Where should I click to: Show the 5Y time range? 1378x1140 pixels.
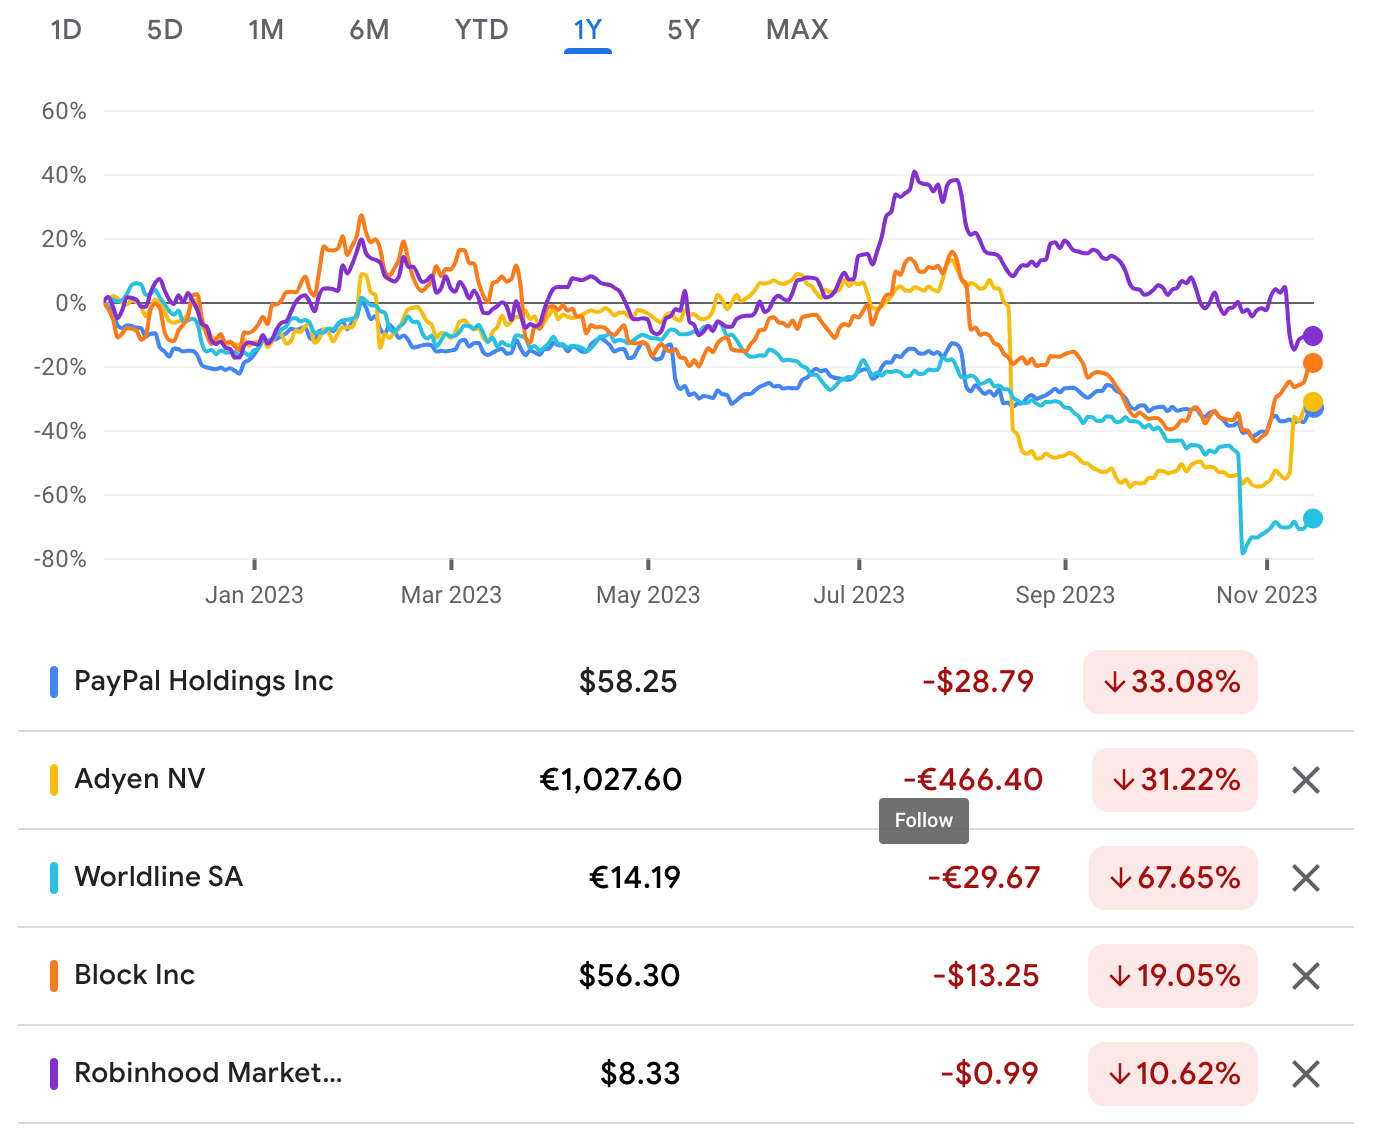pyautogui.click(x=684, y=30)
